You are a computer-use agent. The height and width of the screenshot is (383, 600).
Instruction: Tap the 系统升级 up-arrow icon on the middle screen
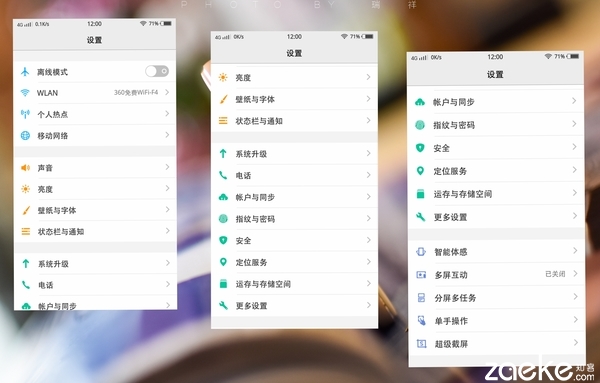point(223,154)
